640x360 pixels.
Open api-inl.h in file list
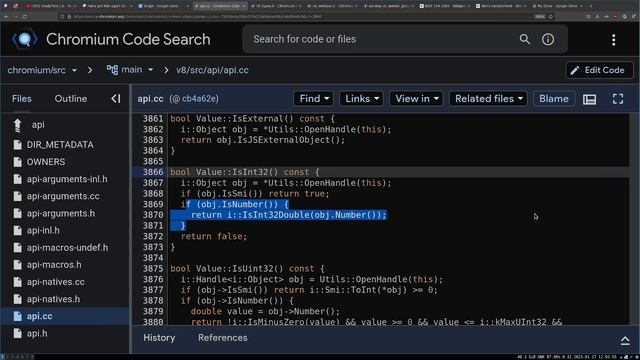(x=43, y=231)
